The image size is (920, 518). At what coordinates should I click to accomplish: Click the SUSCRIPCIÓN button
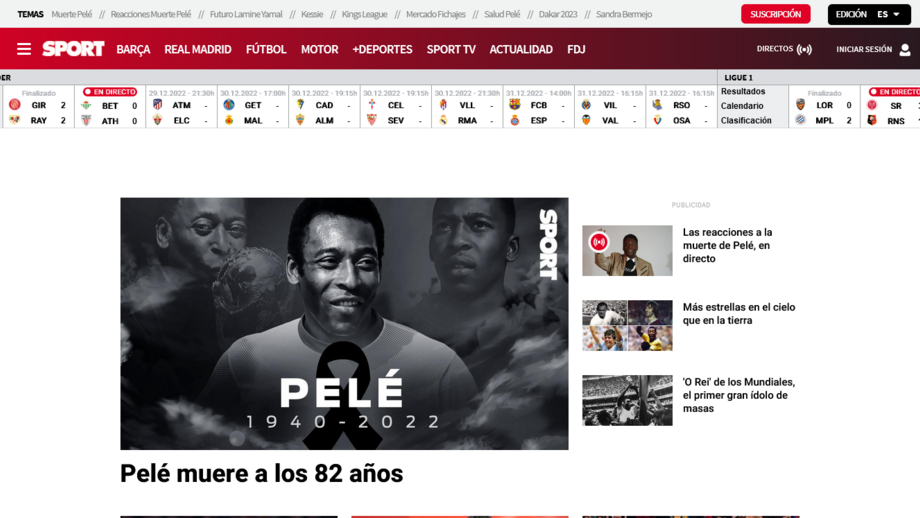click(x=776, y=14)
